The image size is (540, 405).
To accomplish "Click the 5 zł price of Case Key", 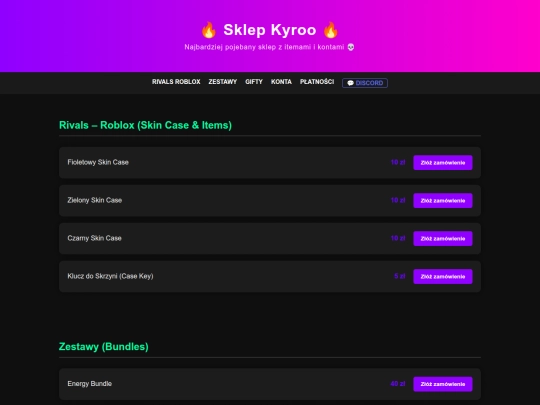I will (x=399, y=276).
